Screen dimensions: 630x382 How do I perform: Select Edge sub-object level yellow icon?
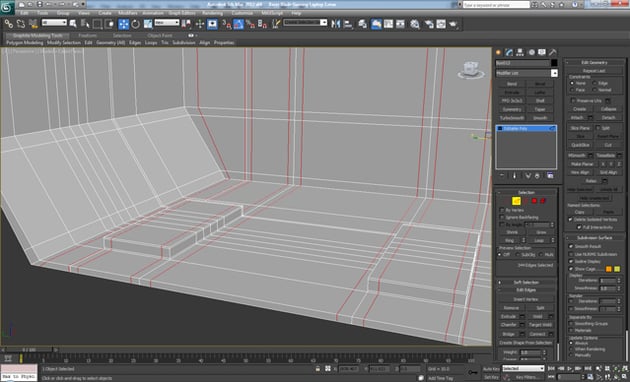pyautogui.click(x=516, y=201)
